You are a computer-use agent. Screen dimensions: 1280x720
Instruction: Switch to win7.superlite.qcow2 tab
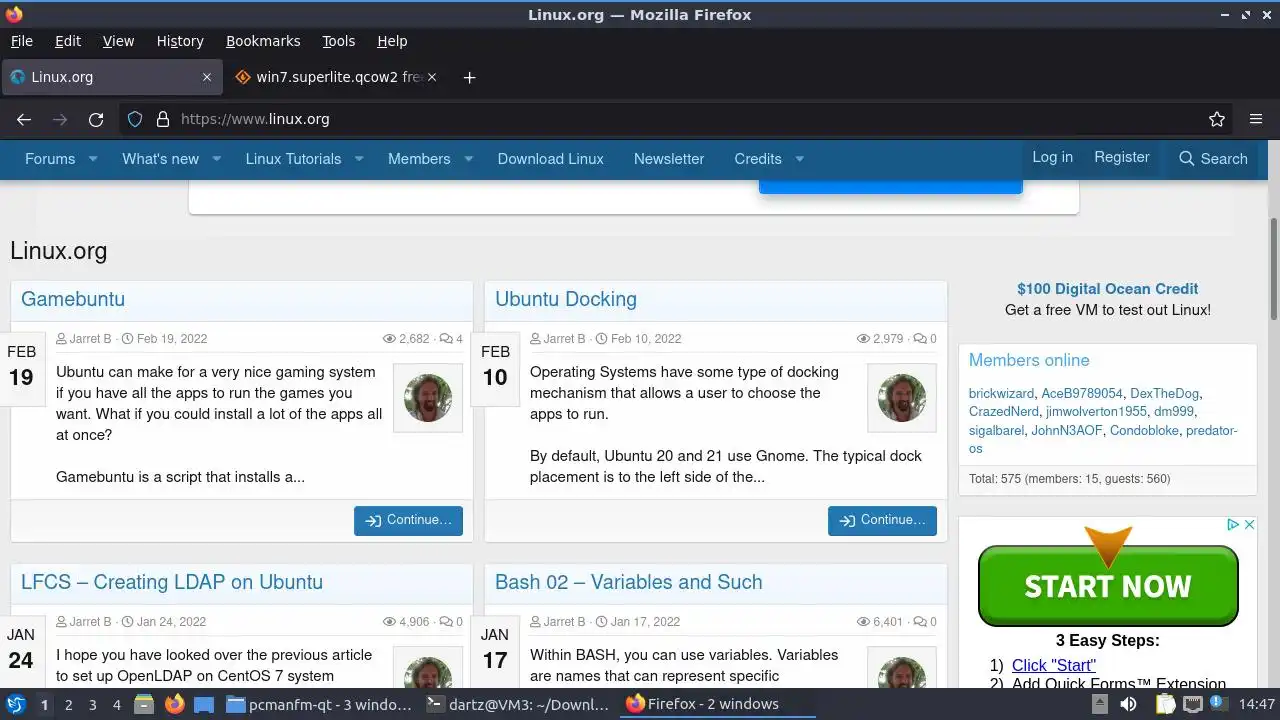coord(336,77)
